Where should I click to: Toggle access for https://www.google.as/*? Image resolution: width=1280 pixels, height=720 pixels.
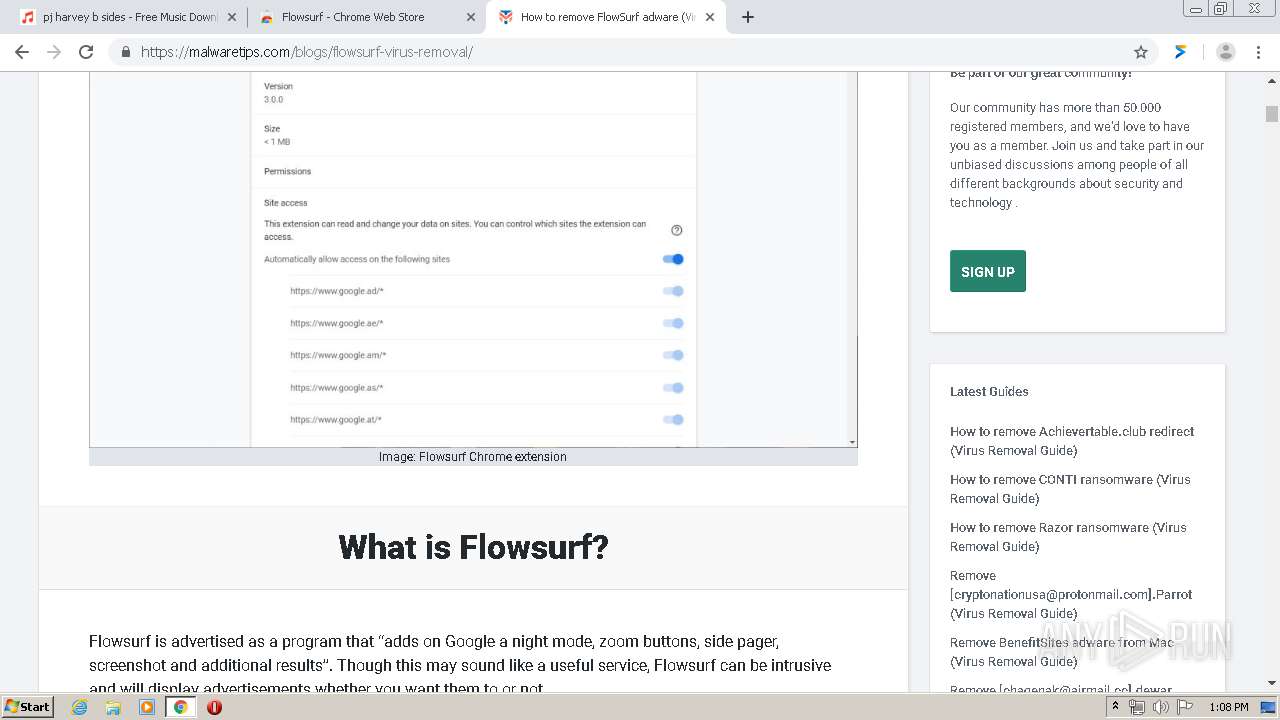point(674,387)
